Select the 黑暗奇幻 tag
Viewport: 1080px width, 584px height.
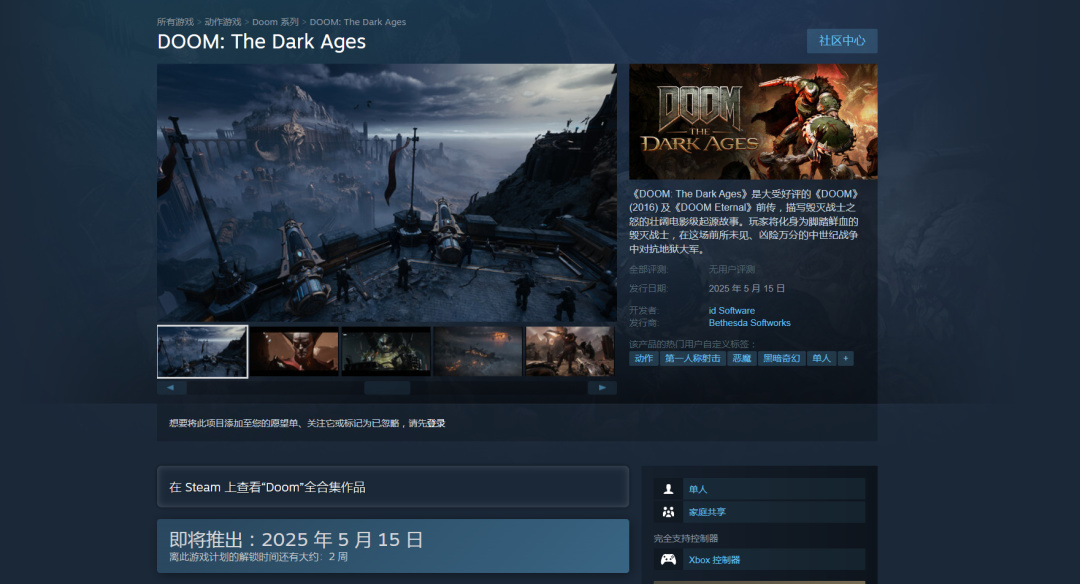click(782, 358)
